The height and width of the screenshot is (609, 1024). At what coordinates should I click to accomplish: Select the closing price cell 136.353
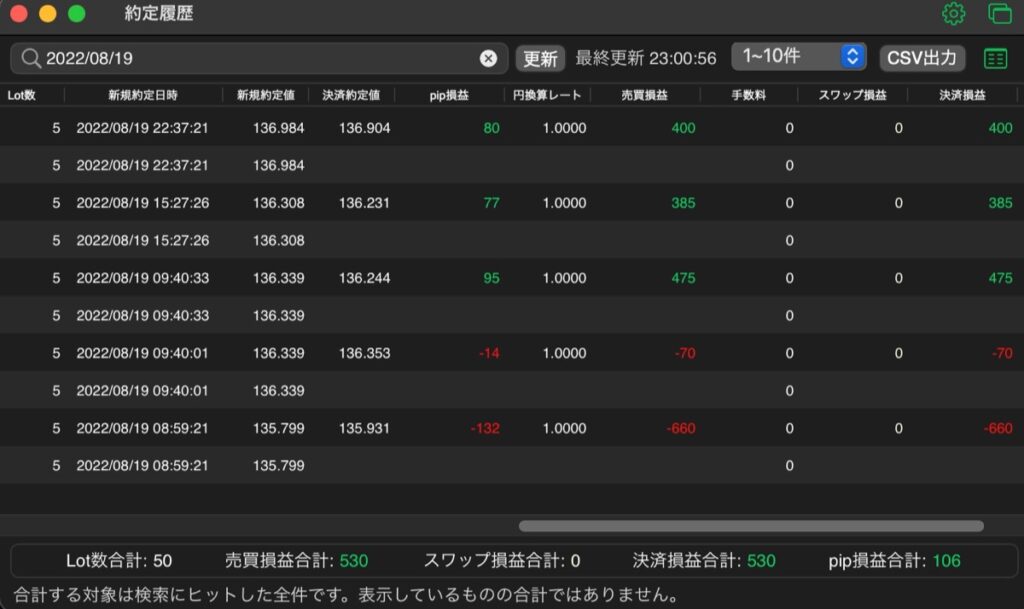(x=364, y=353)
